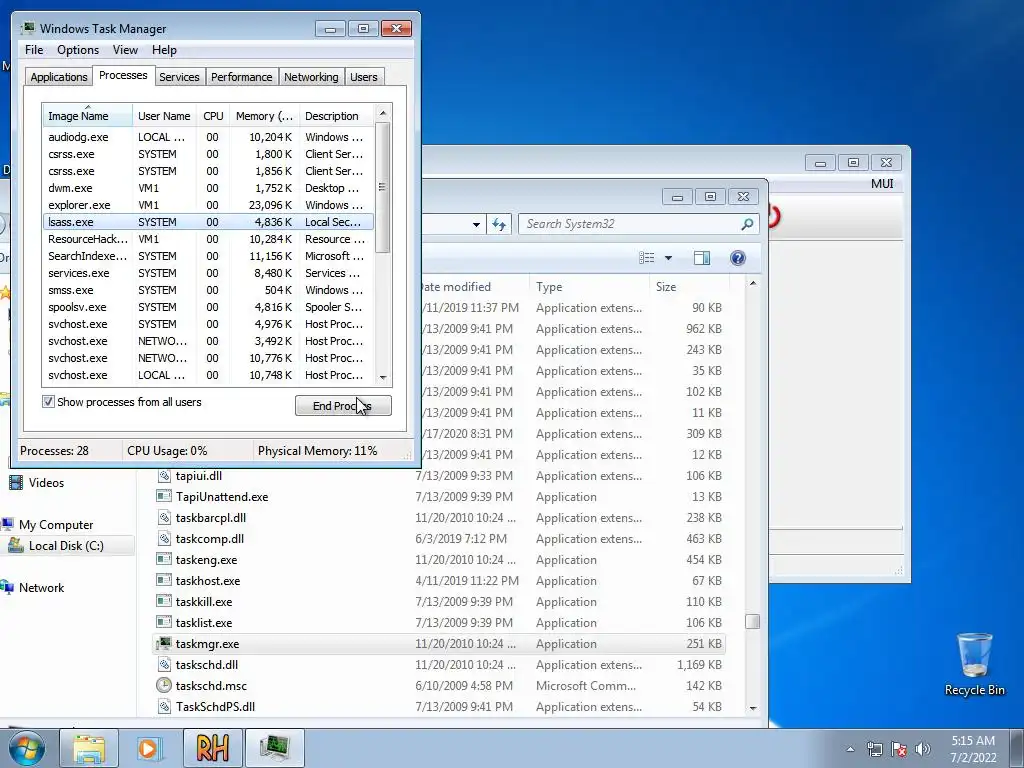Select spoolsv.exe process row

click(208, 307)
